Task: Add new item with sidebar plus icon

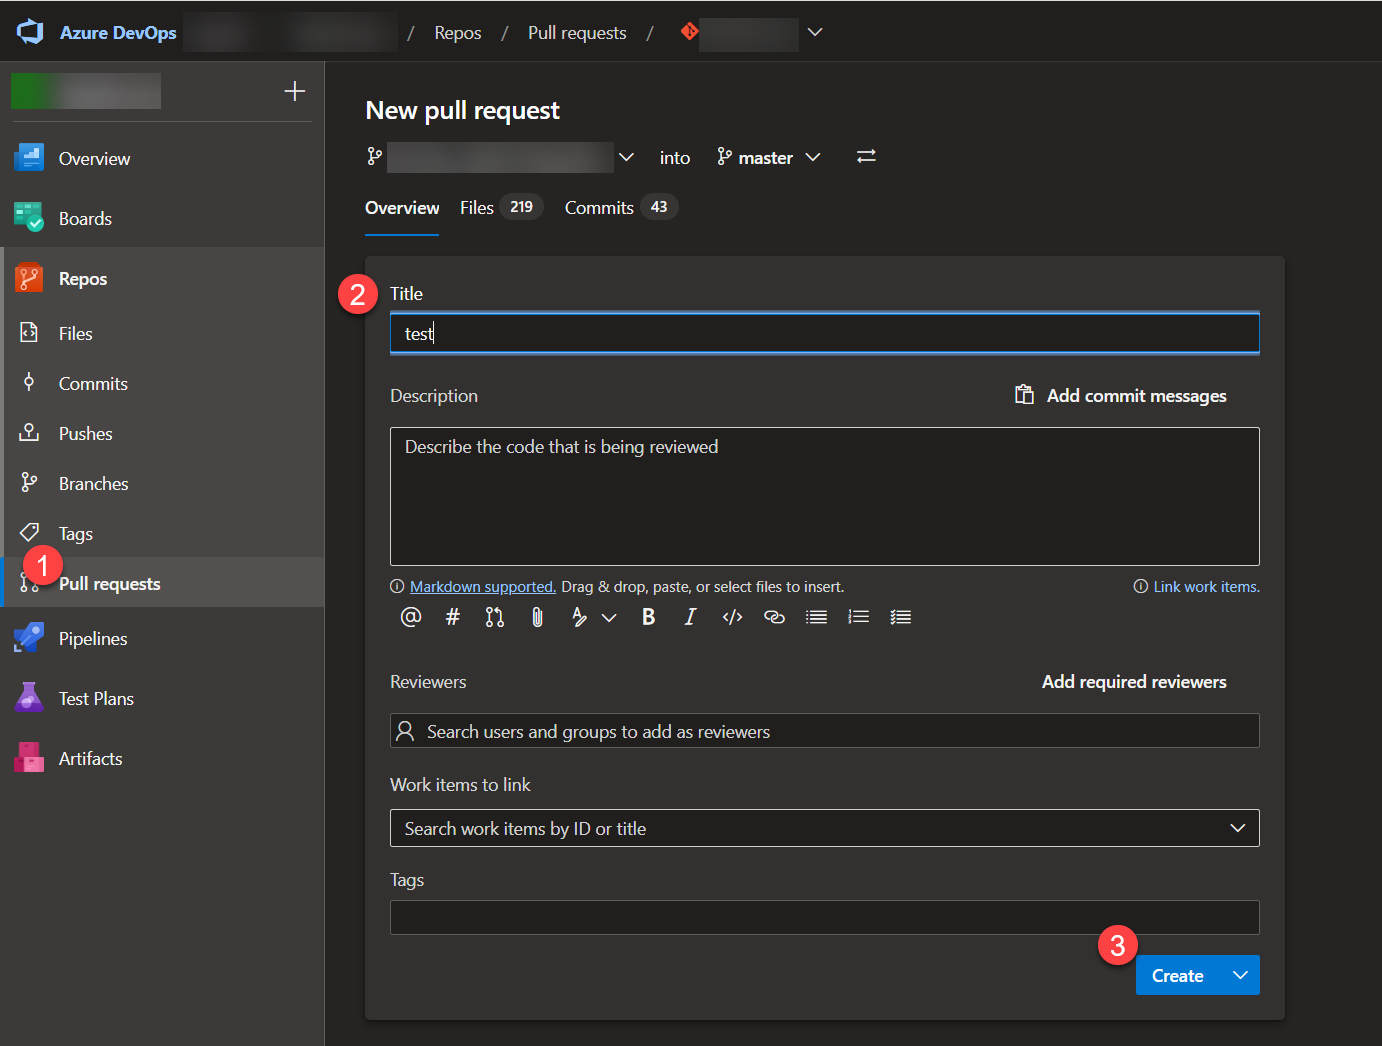Action: click(x=294, y=91)
